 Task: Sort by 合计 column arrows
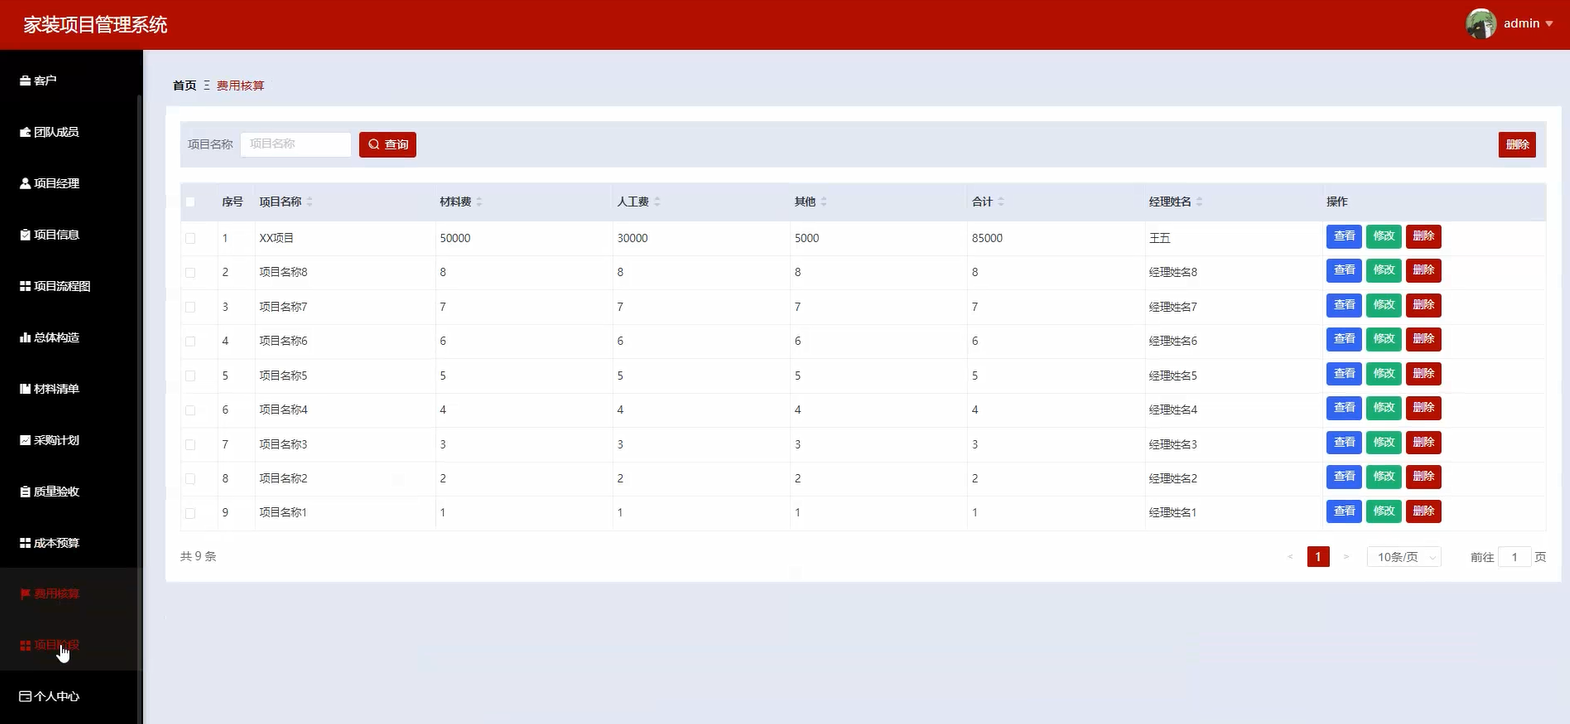(1001, 202)
